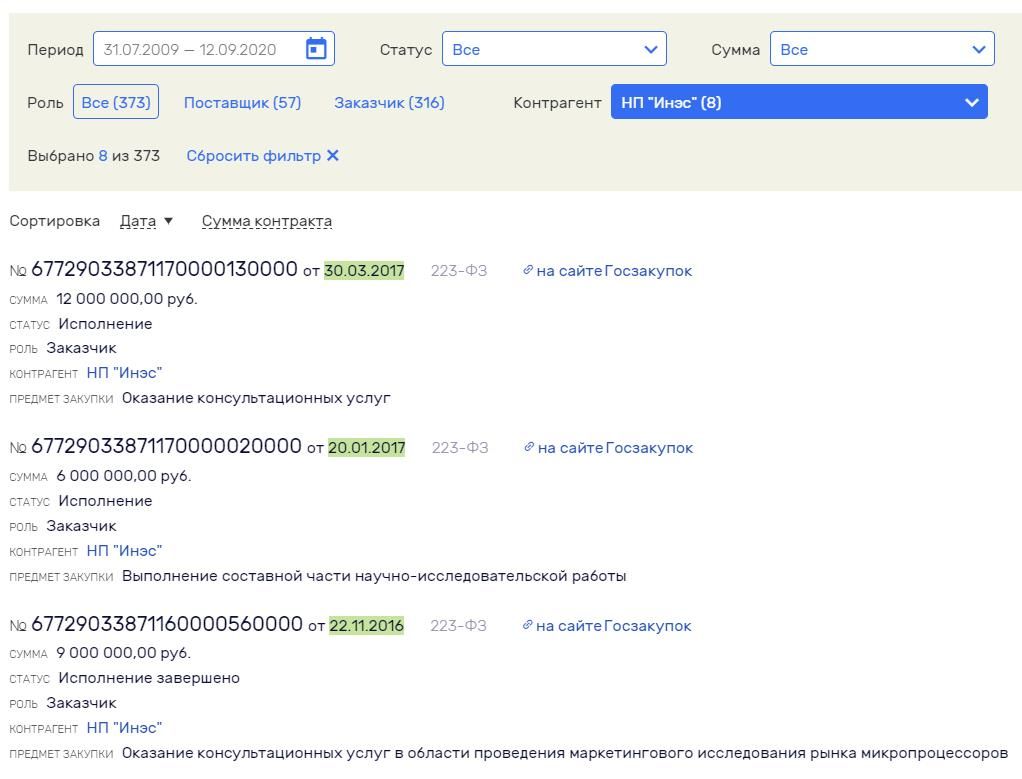Click the amount 6 000 000,00 руб.
Viewport: 1022px width, 779px height.
pos(124,476)
